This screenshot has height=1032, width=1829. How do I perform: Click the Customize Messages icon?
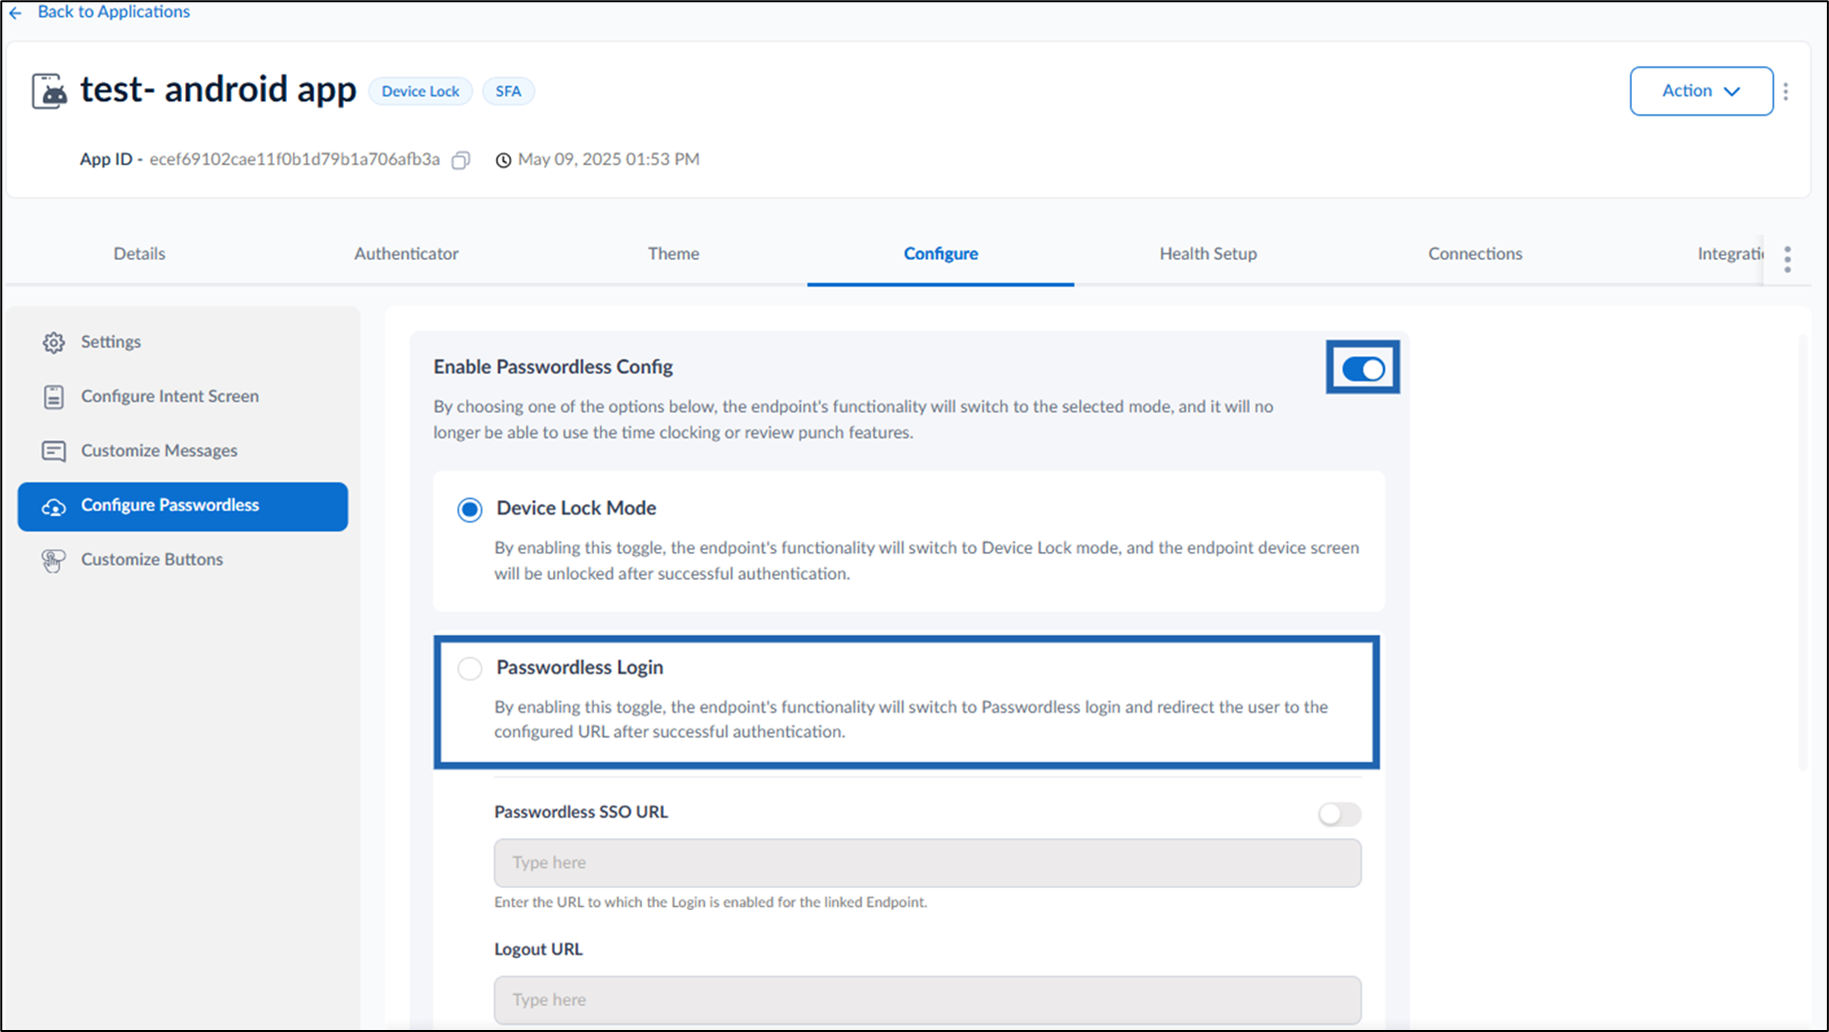tap(54, 451)
